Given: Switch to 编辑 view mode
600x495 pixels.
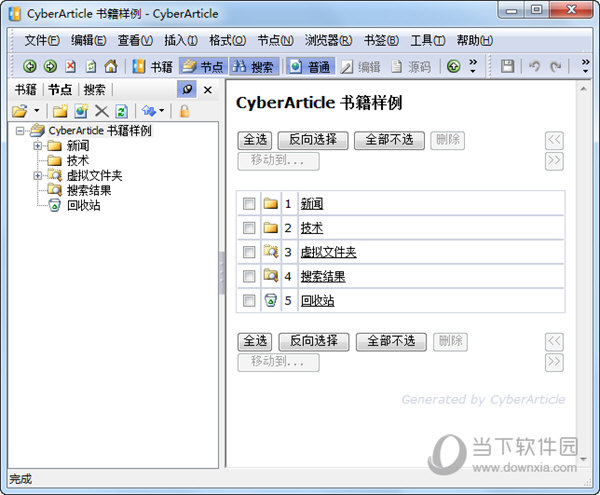Looking at the screenshot, I should (x=360, y=67).
